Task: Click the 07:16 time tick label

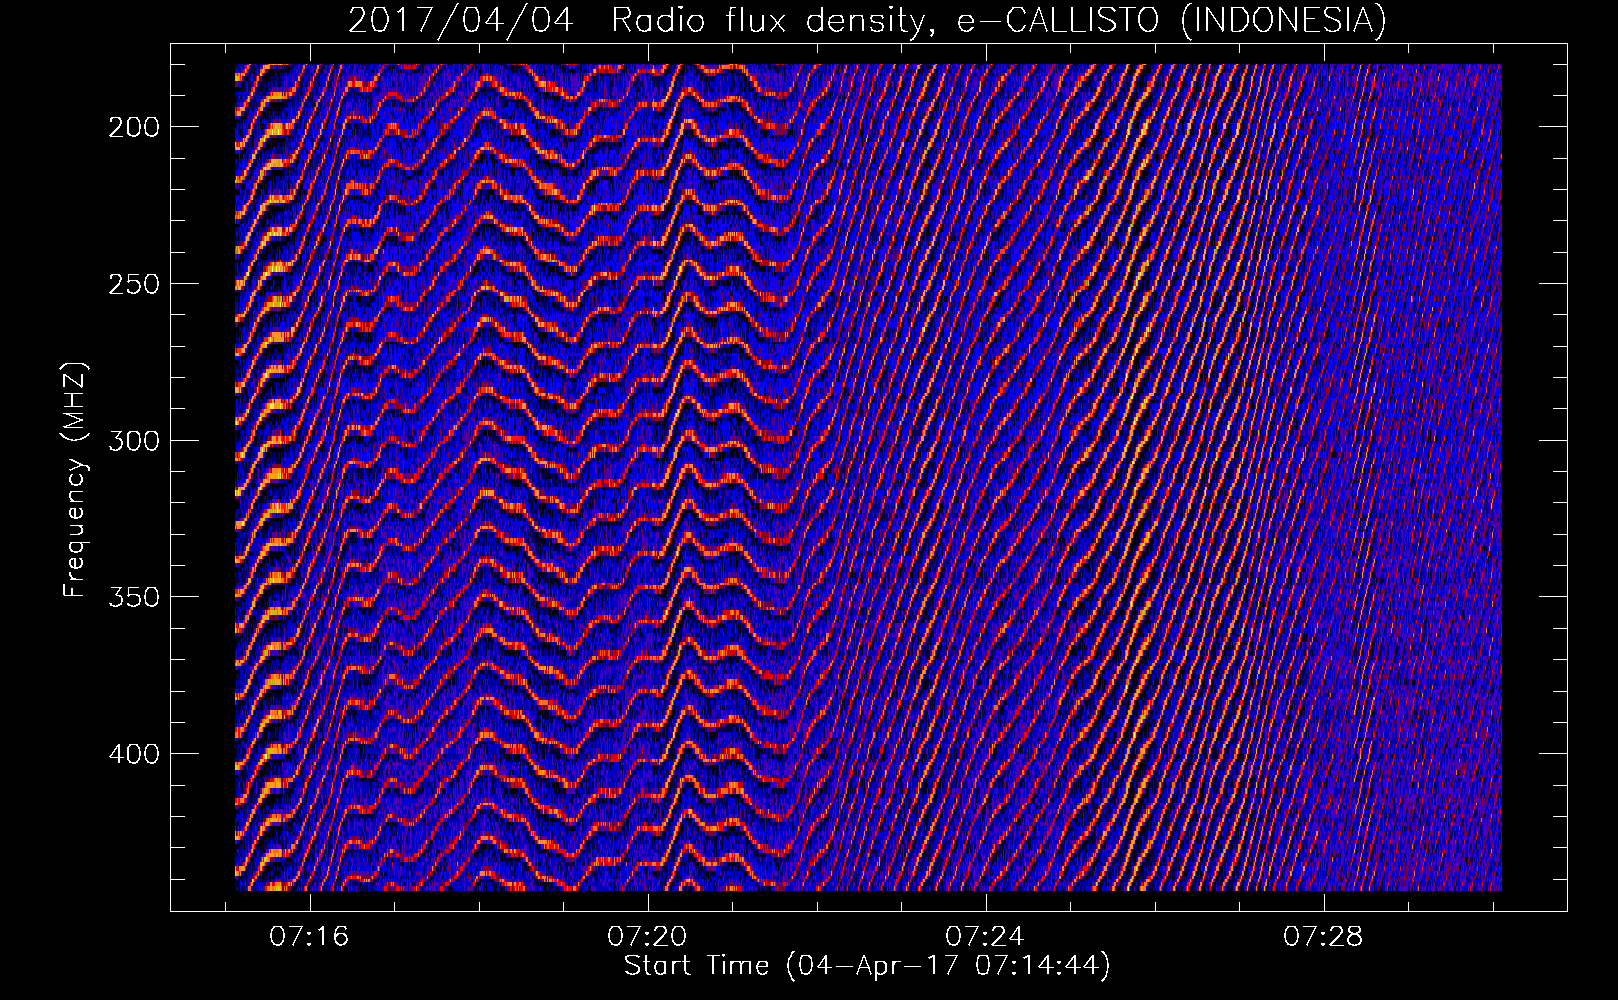Action: point(309,936)
